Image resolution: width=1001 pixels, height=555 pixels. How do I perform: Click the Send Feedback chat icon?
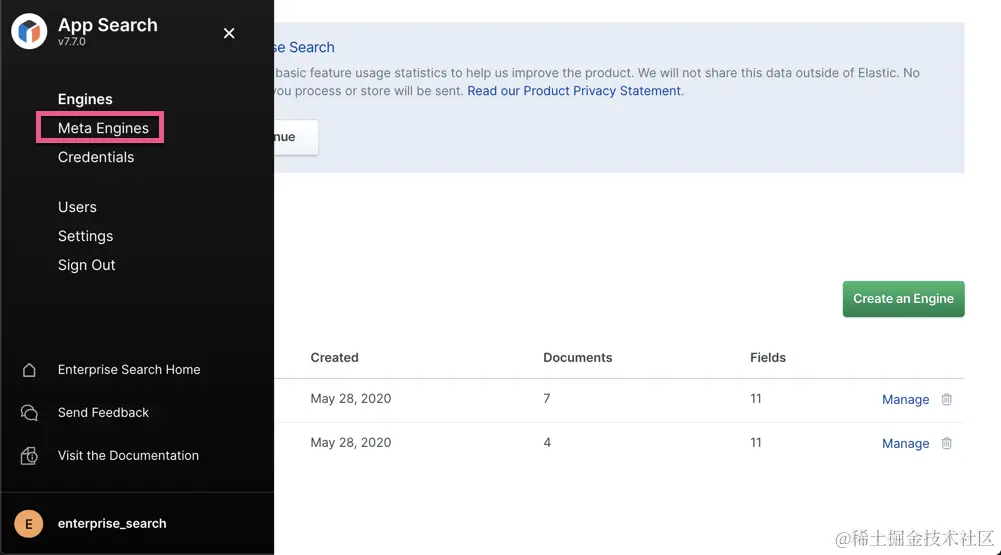(x=29, y=413)
